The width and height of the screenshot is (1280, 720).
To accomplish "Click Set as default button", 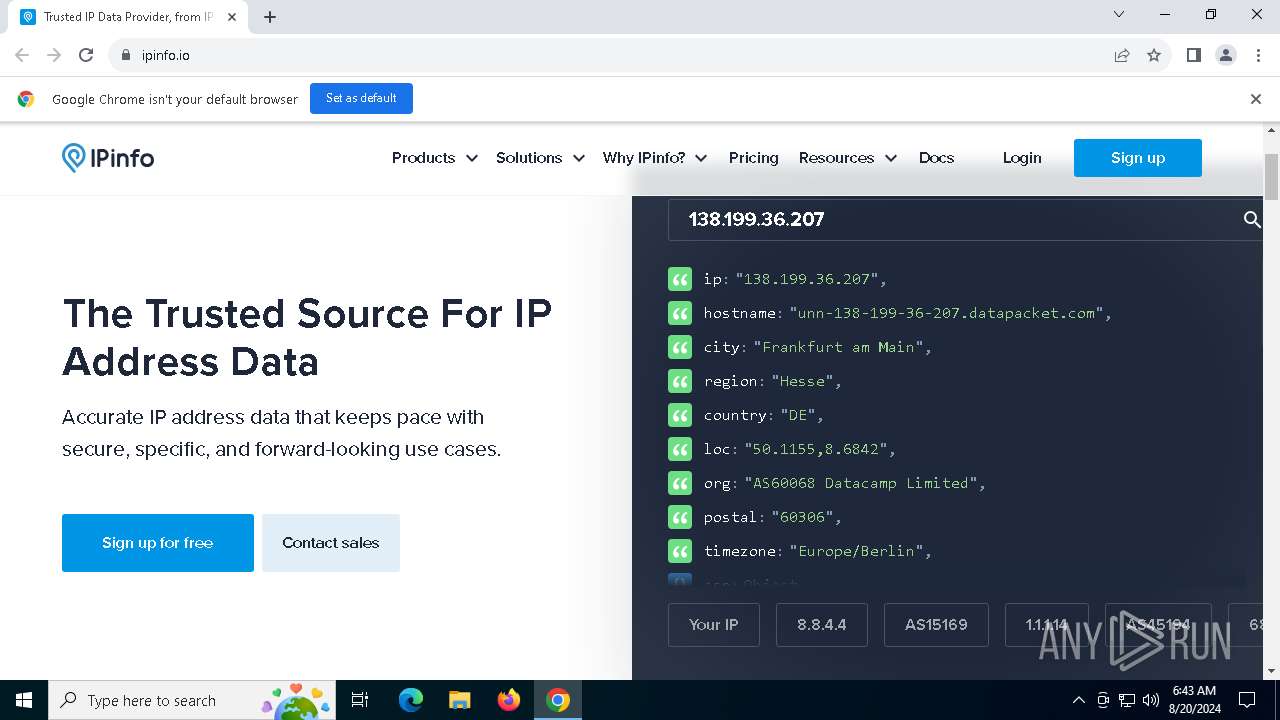I will click(361, 98).
